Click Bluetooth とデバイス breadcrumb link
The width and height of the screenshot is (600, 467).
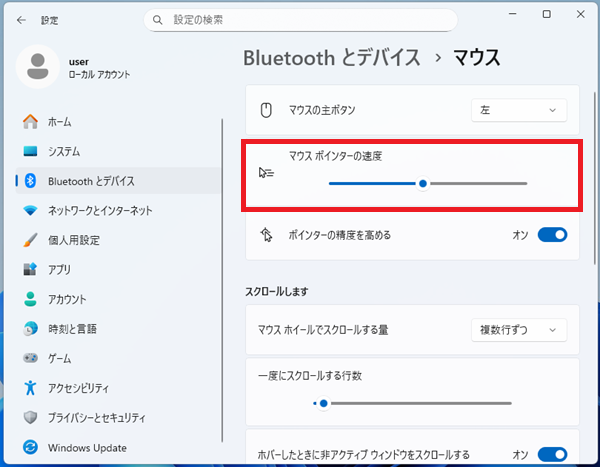coord(331,57)
